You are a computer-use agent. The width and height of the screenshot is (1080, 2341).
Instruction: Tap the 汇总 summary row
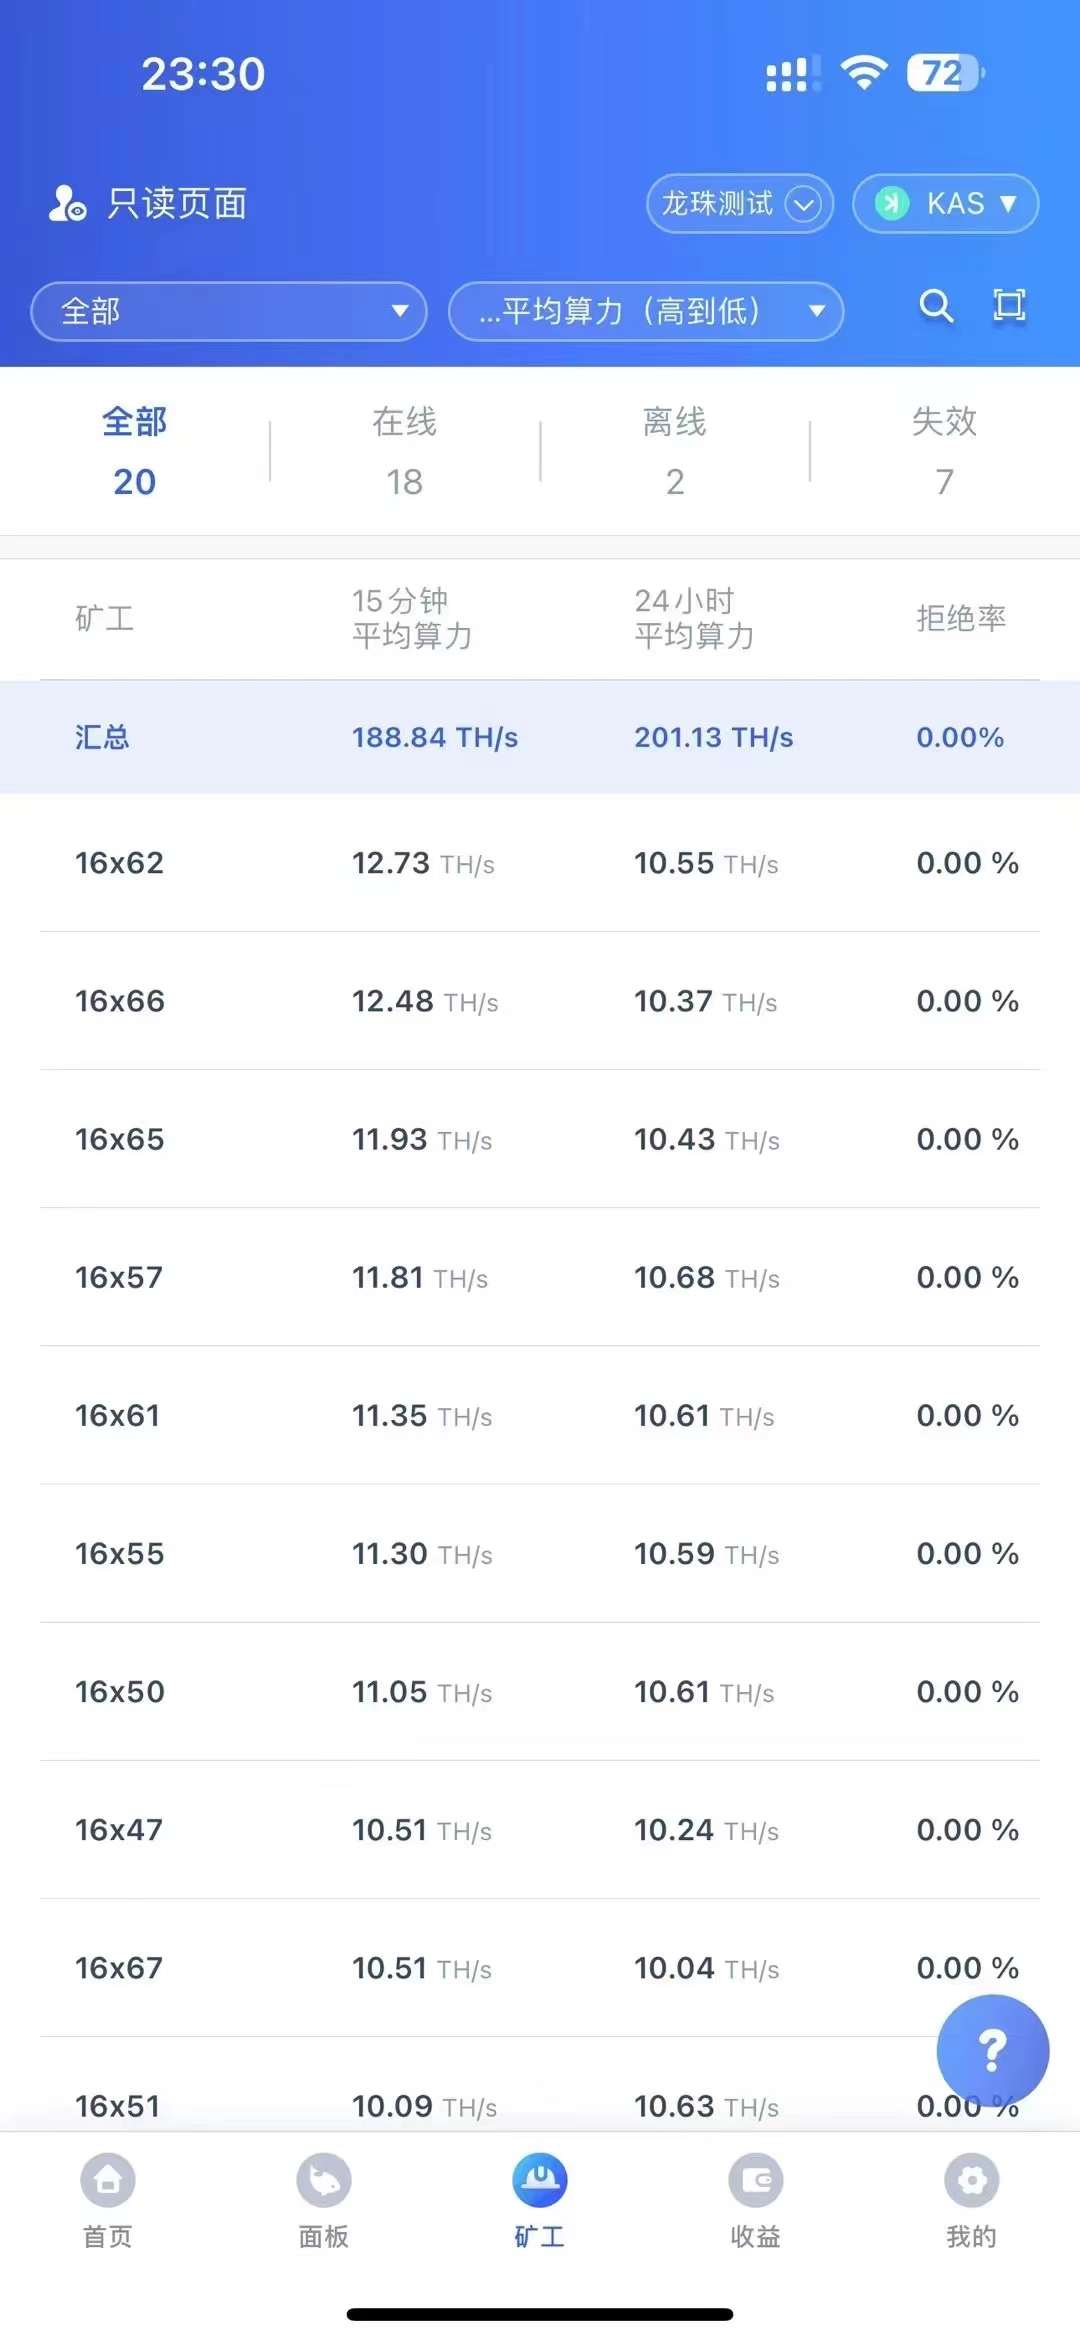pos(540,737)
